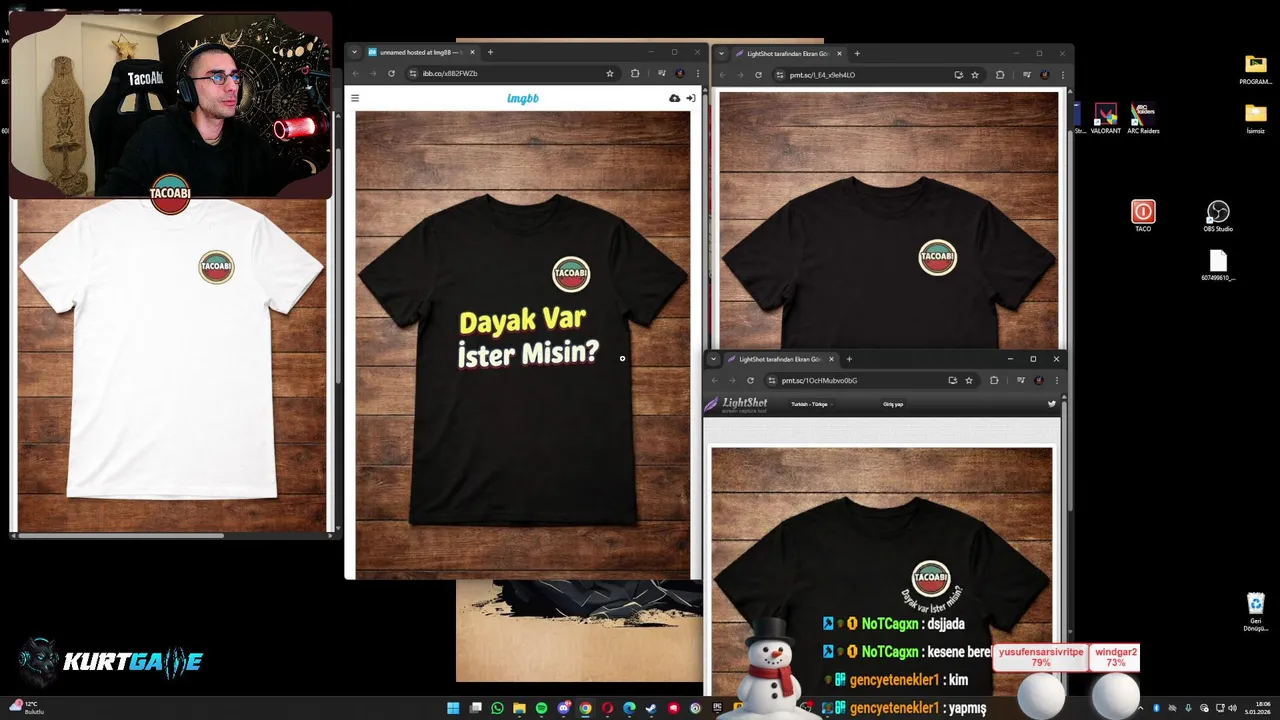
Task: Open the ARC Raiders desktop shortcut
Action: [1143, 118]
